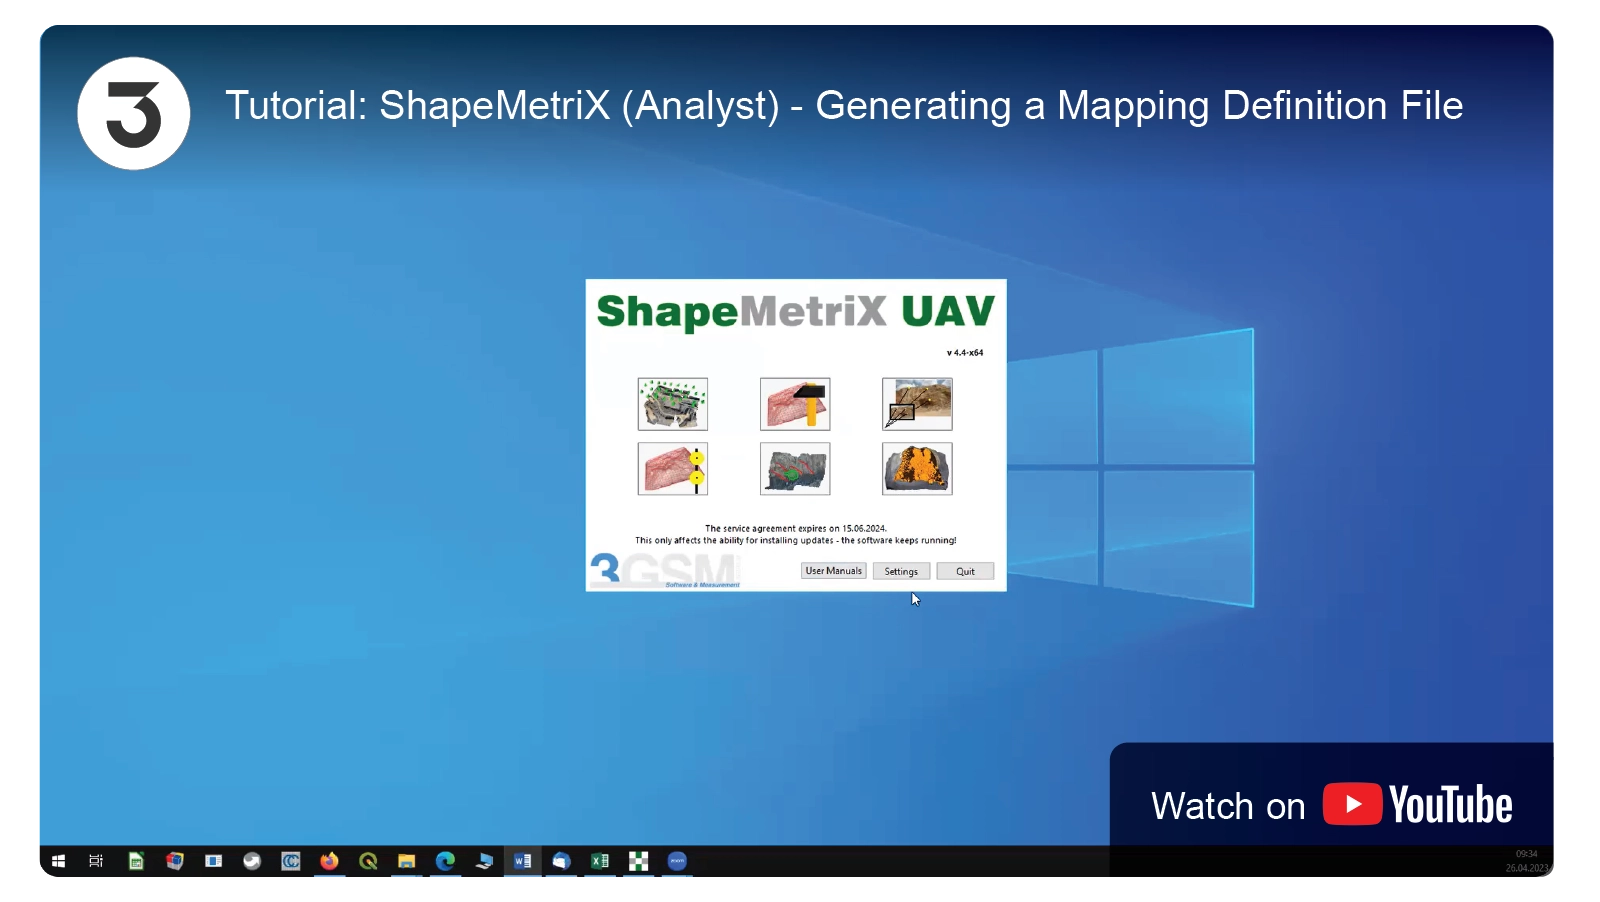
Task: Open Task View in the taskbar
Action: 96,861
